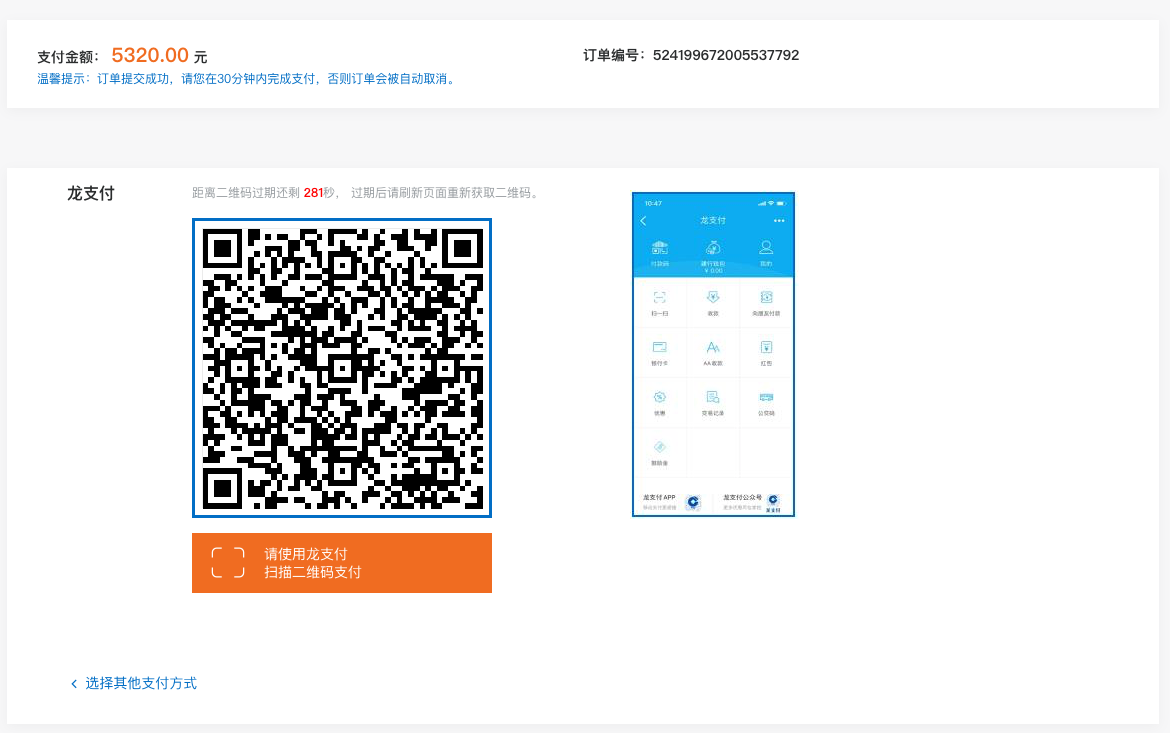Click the 选择其他支付方式 link

coord(140,683)
